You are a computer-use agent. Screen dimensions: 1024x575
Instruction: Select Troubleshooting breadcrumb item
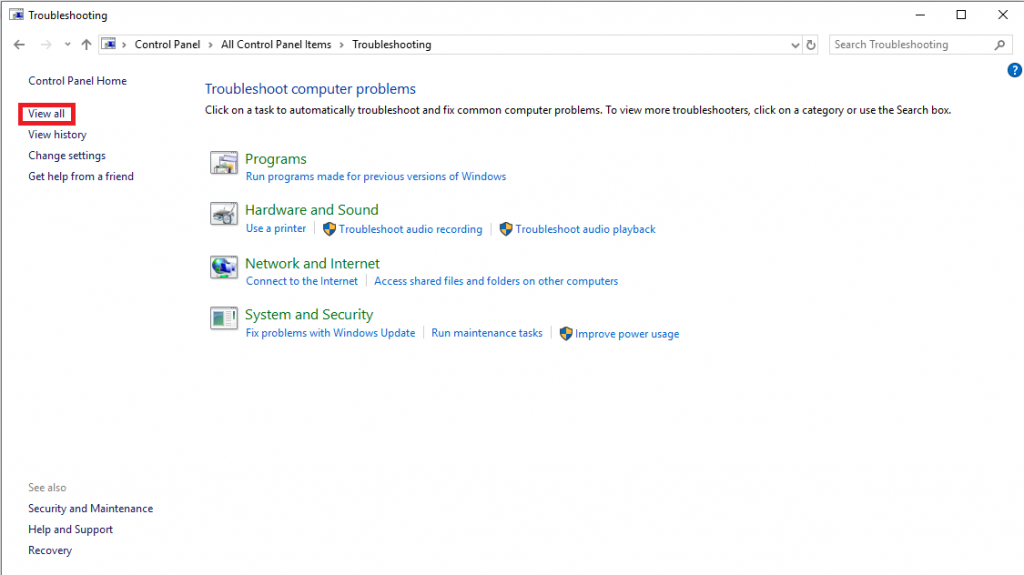pos(392,44)
